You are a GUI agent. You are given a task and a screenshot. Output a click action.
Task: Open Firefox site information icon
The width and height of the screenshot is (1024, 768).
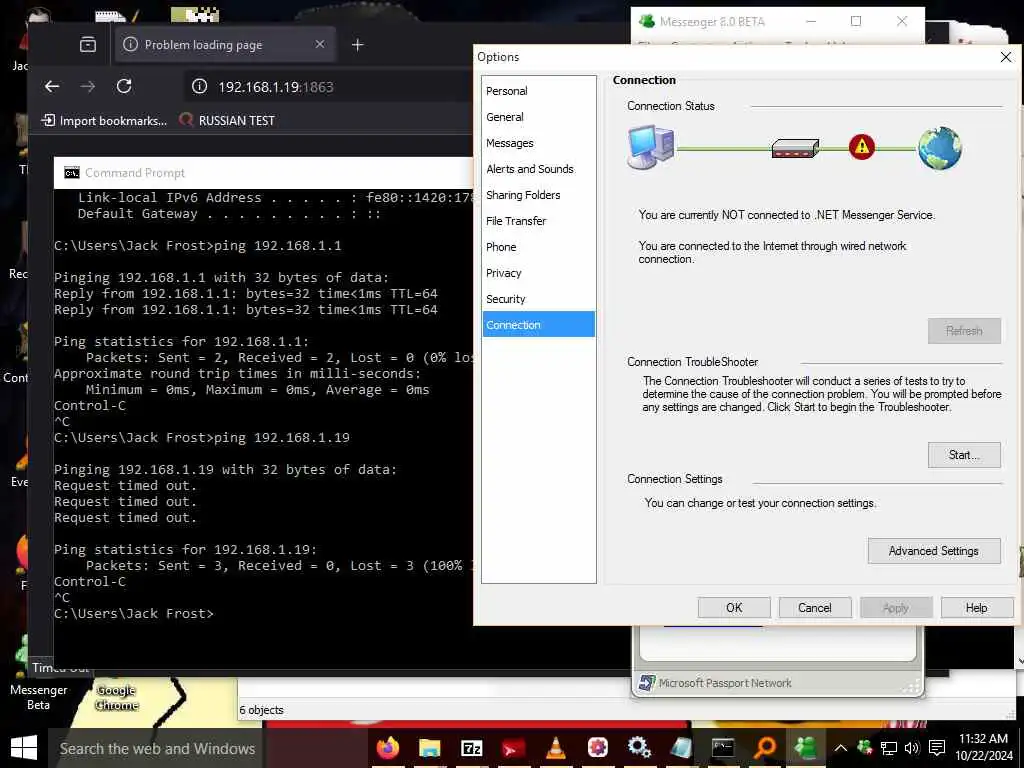(199, 86)
